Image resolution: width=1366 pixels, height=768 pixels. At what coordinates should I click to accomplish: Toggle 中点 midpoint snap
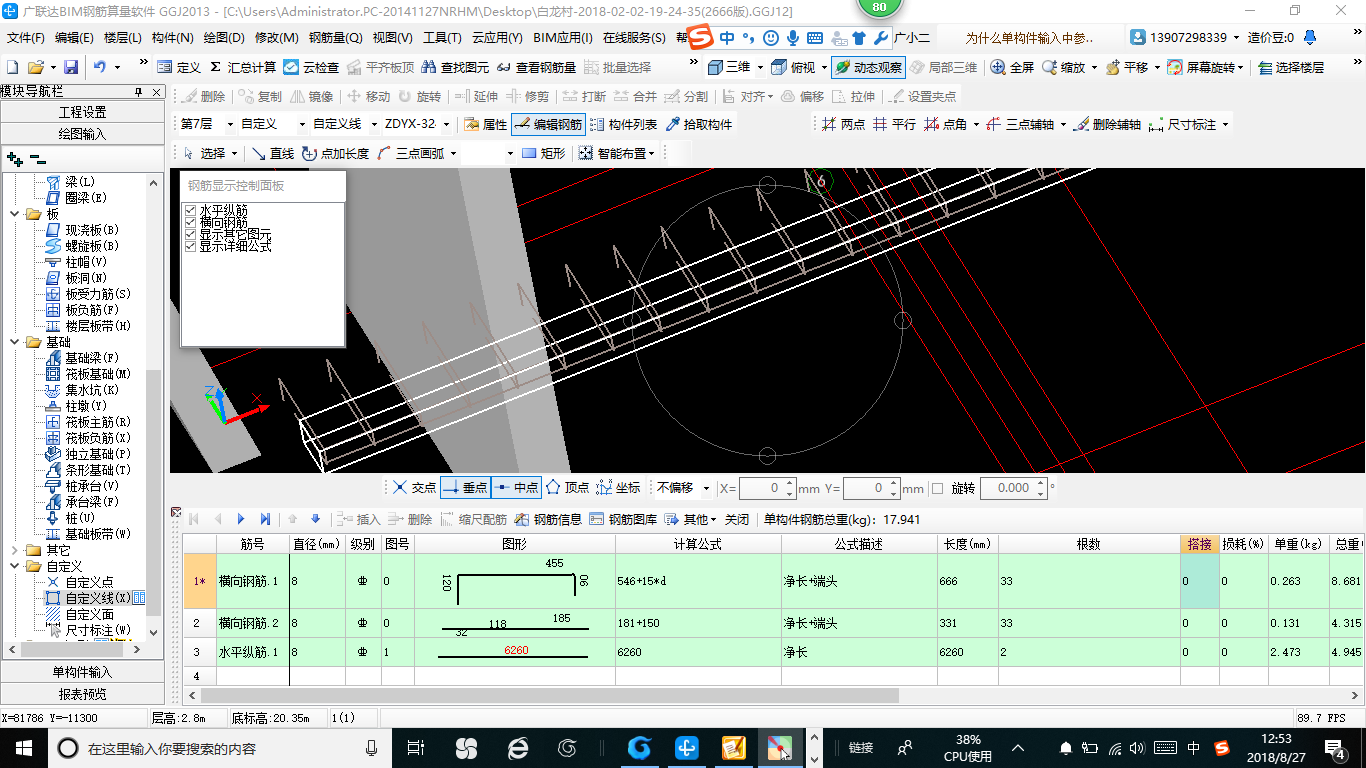point(516,487)
